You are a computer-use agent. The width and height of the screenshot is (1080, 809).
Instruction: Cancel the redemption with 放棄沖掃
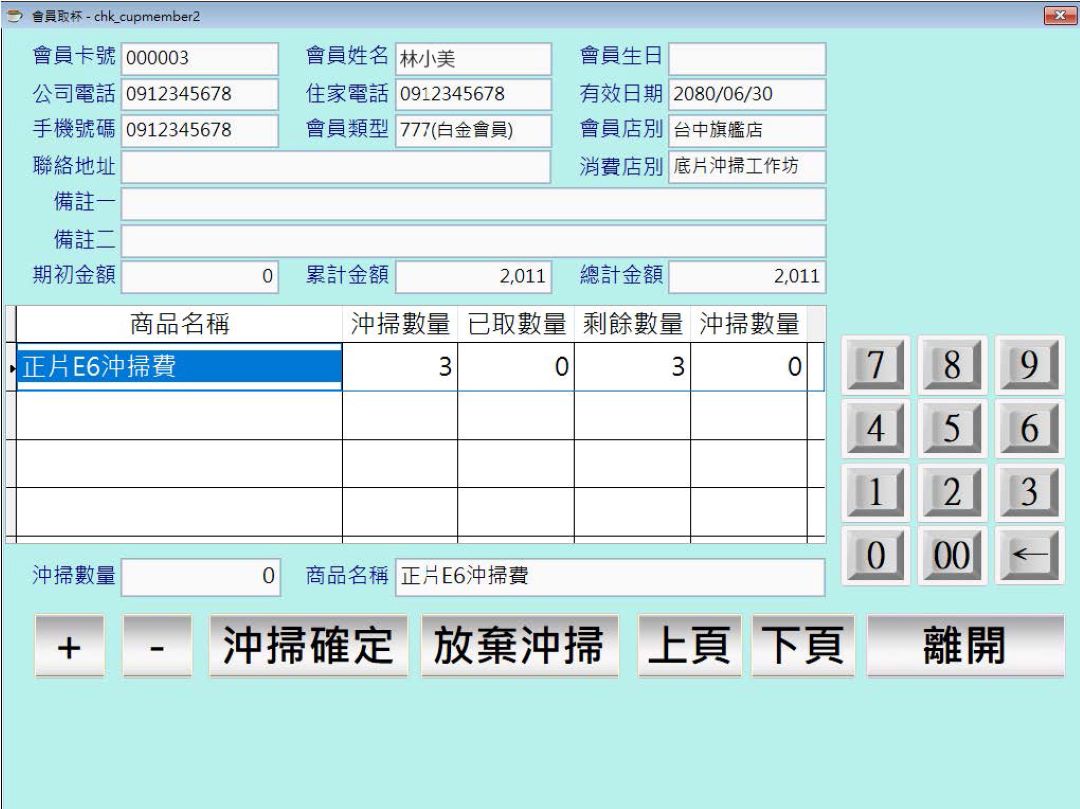(x=521, y=647)
